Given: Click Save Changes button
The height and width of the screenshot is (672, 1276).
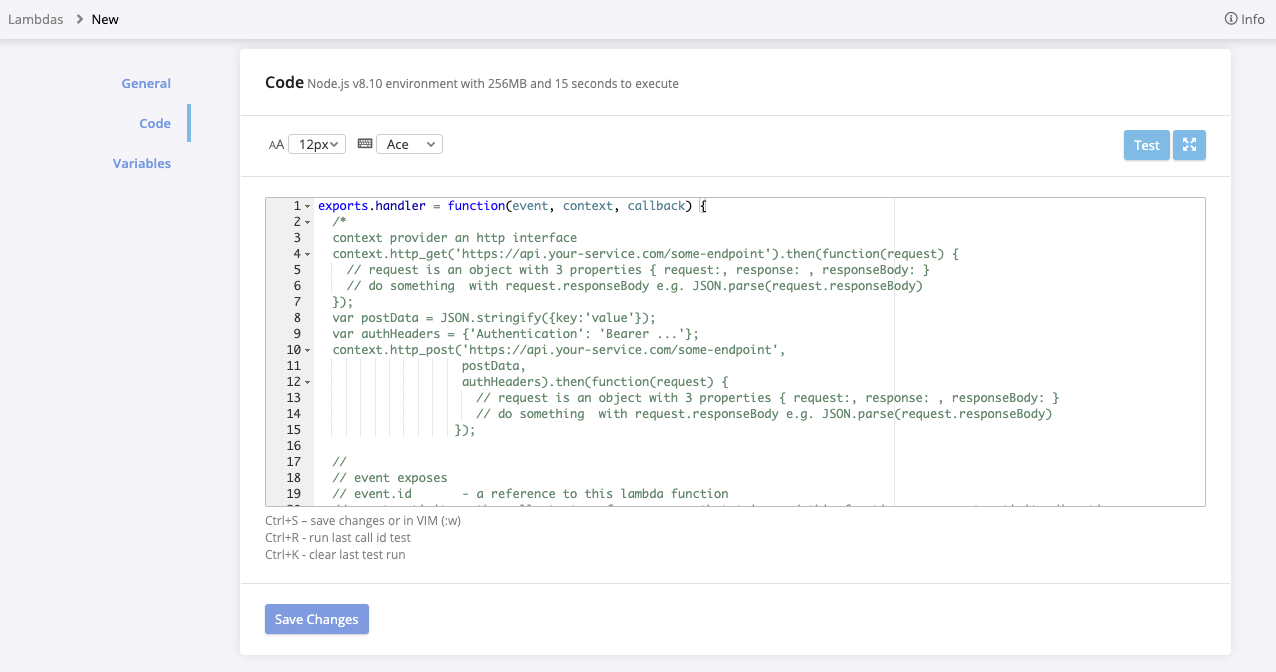Looking at the screenshot, I should 317,619.
